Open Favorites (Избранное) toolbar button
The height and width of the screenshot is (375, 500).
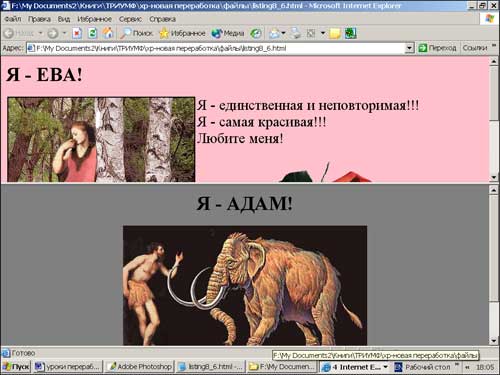(182, 33)
